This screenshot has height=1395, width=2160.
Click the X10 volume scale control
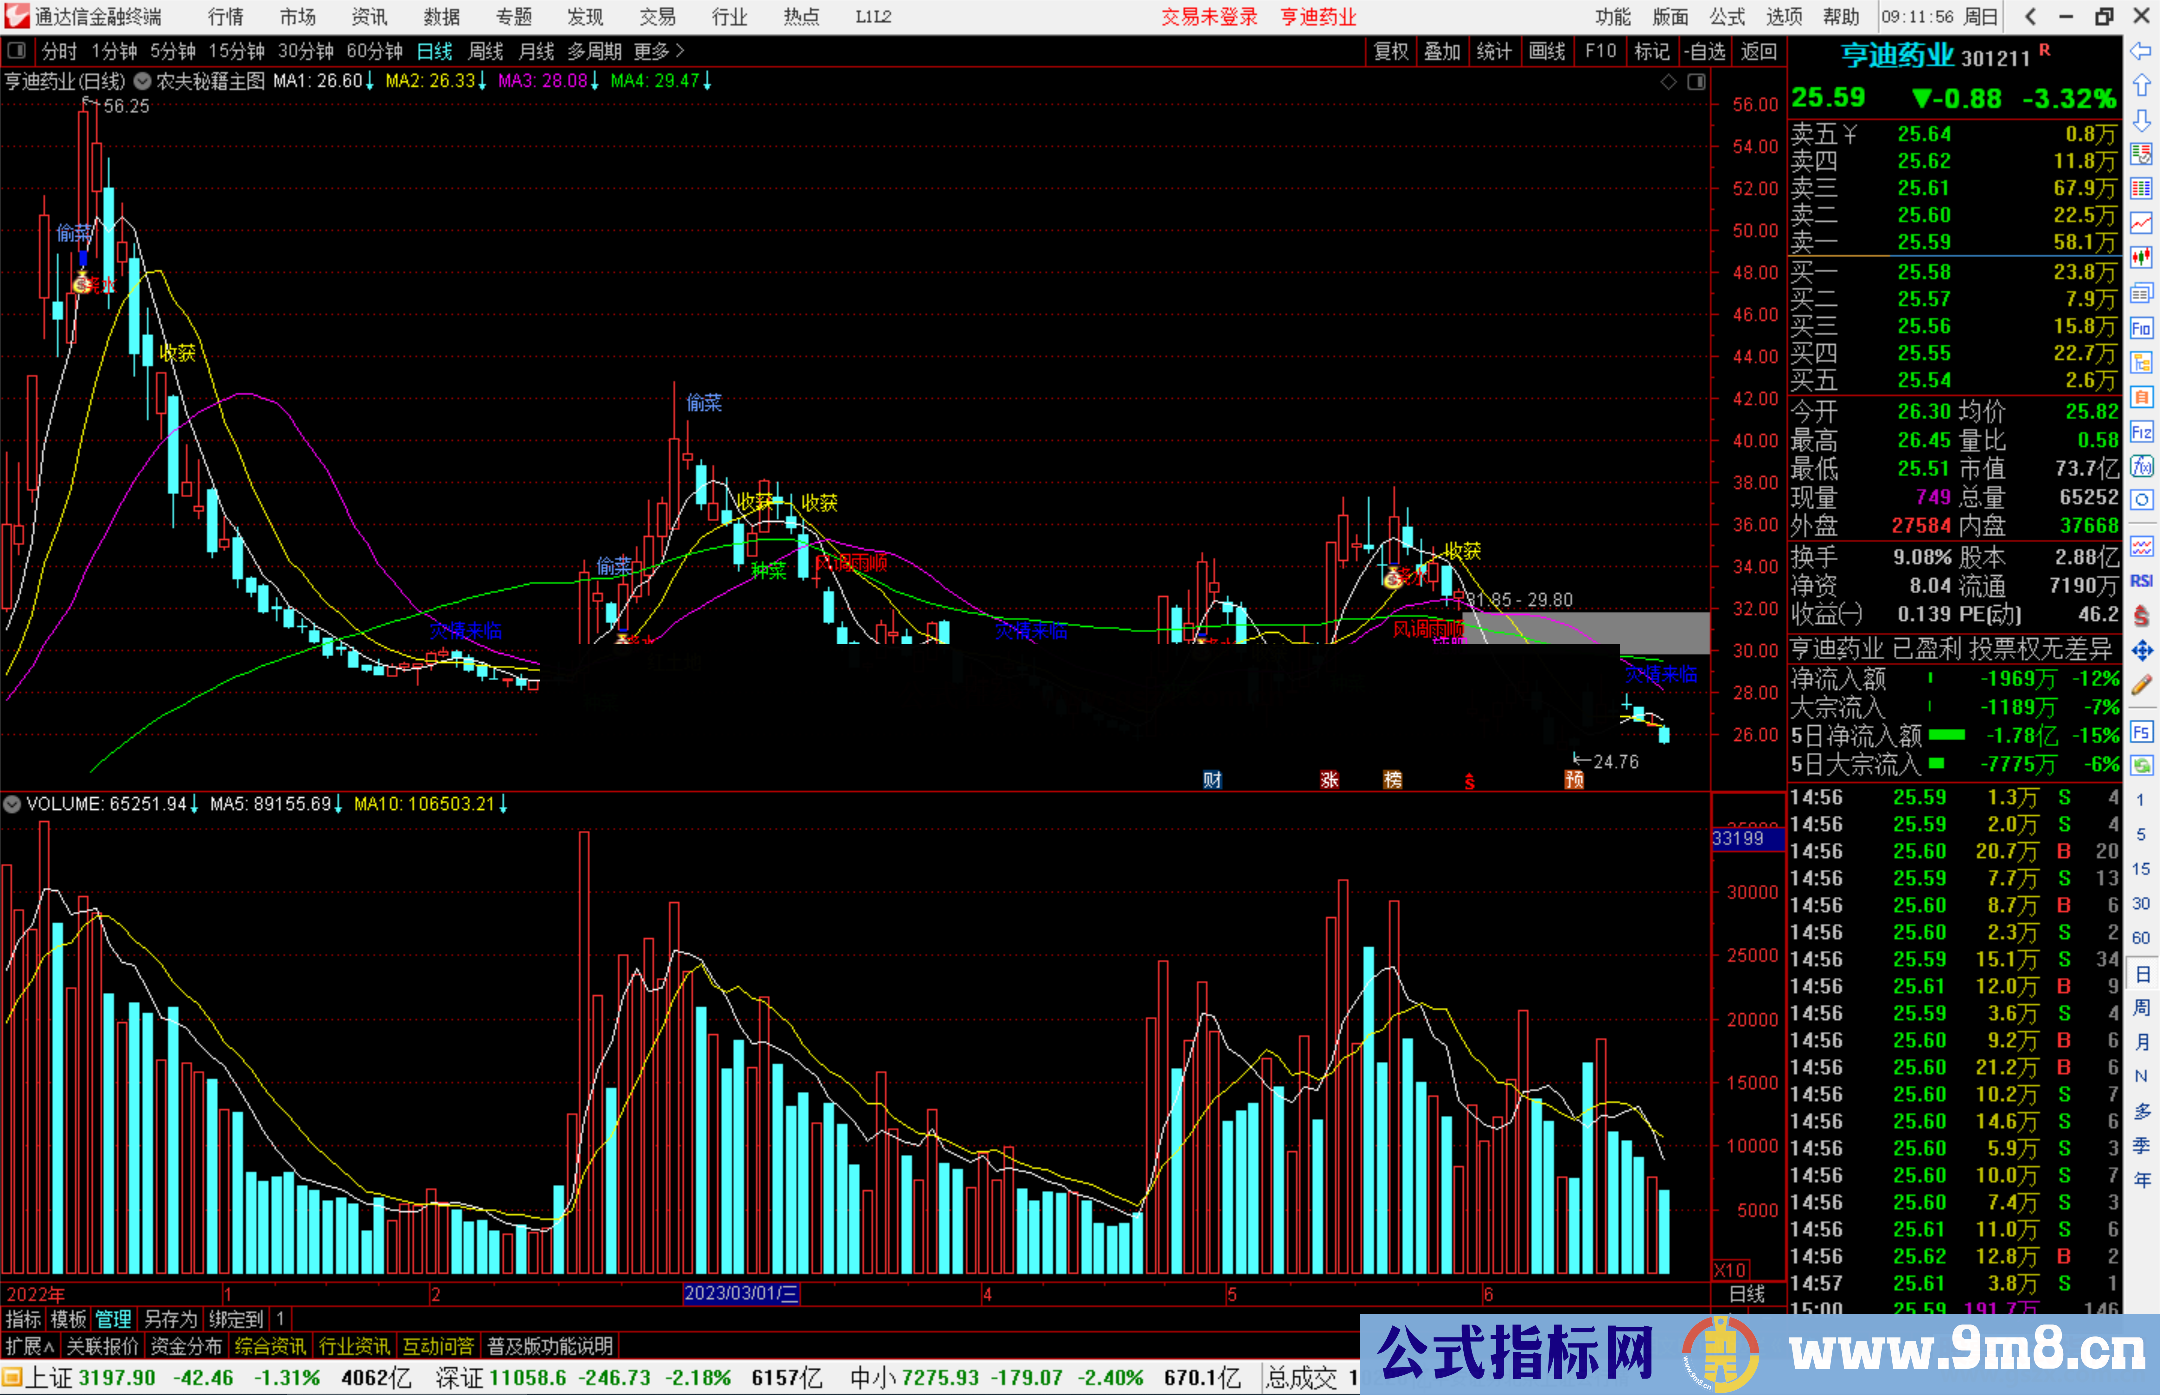pyautogui.click(x=1731, y=1270)
